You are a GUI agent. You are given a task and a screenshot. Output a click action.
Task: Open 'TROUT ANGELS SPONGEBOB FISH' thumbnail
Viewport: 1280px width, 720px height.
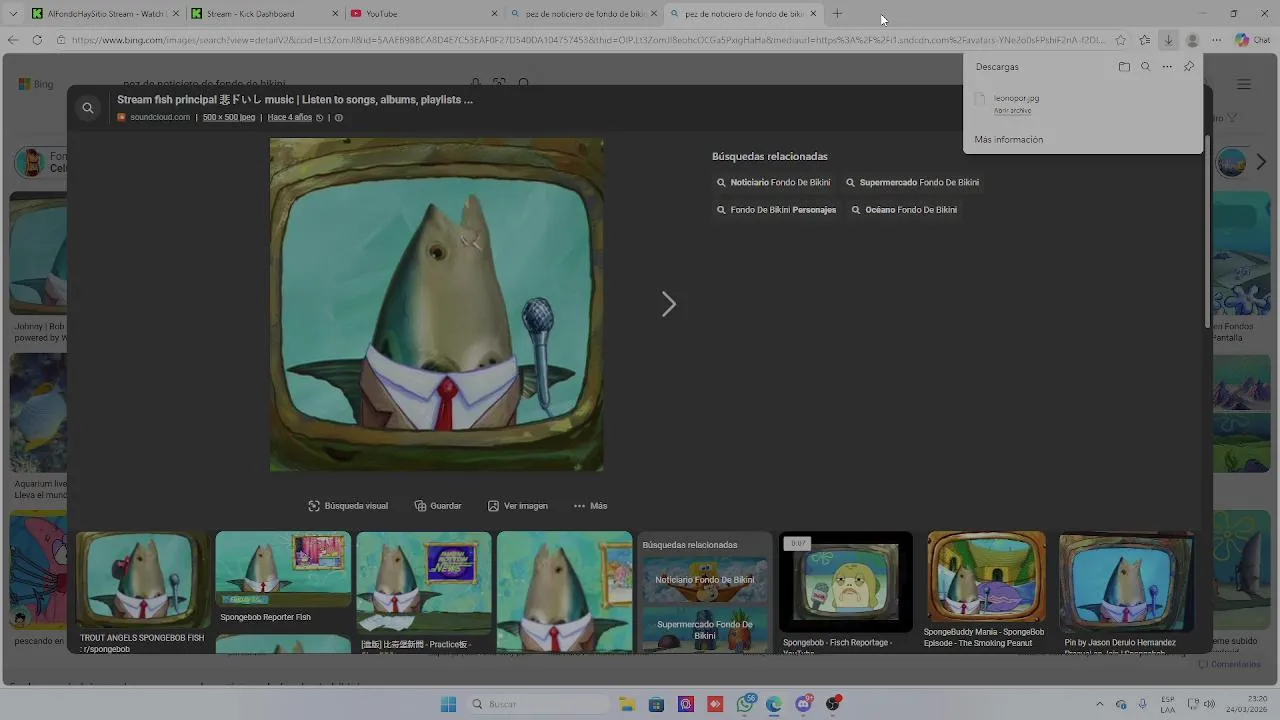pos(142,581)
